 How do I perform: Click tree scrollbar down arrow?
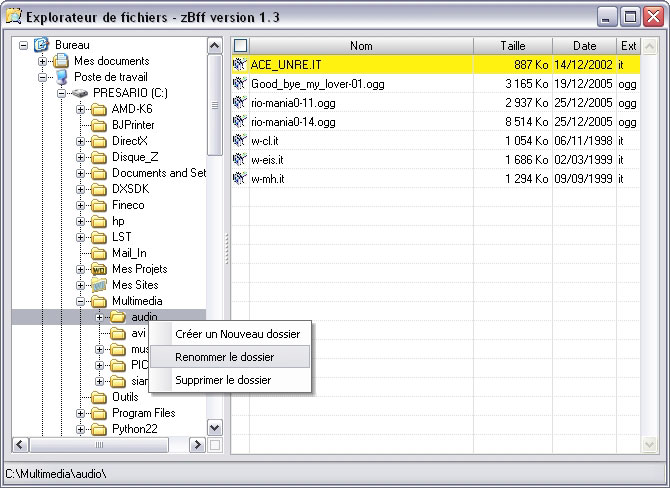click(x=215, y=428)
